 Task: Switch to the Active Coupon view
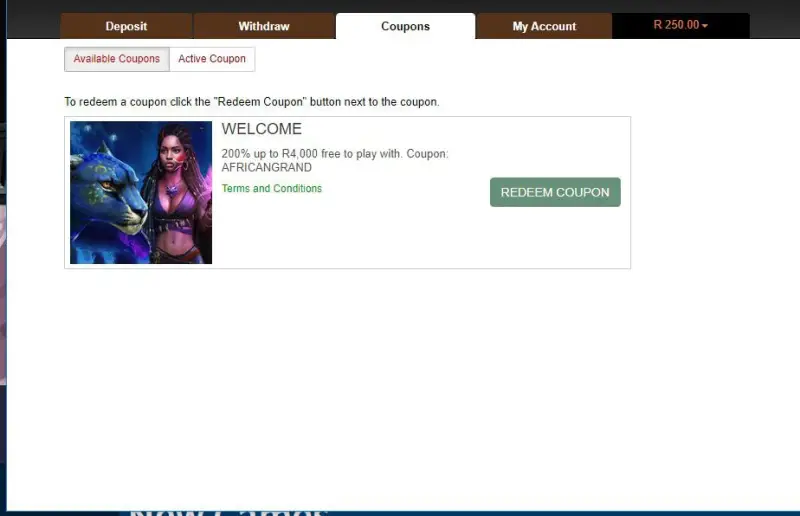pos(212,59)
